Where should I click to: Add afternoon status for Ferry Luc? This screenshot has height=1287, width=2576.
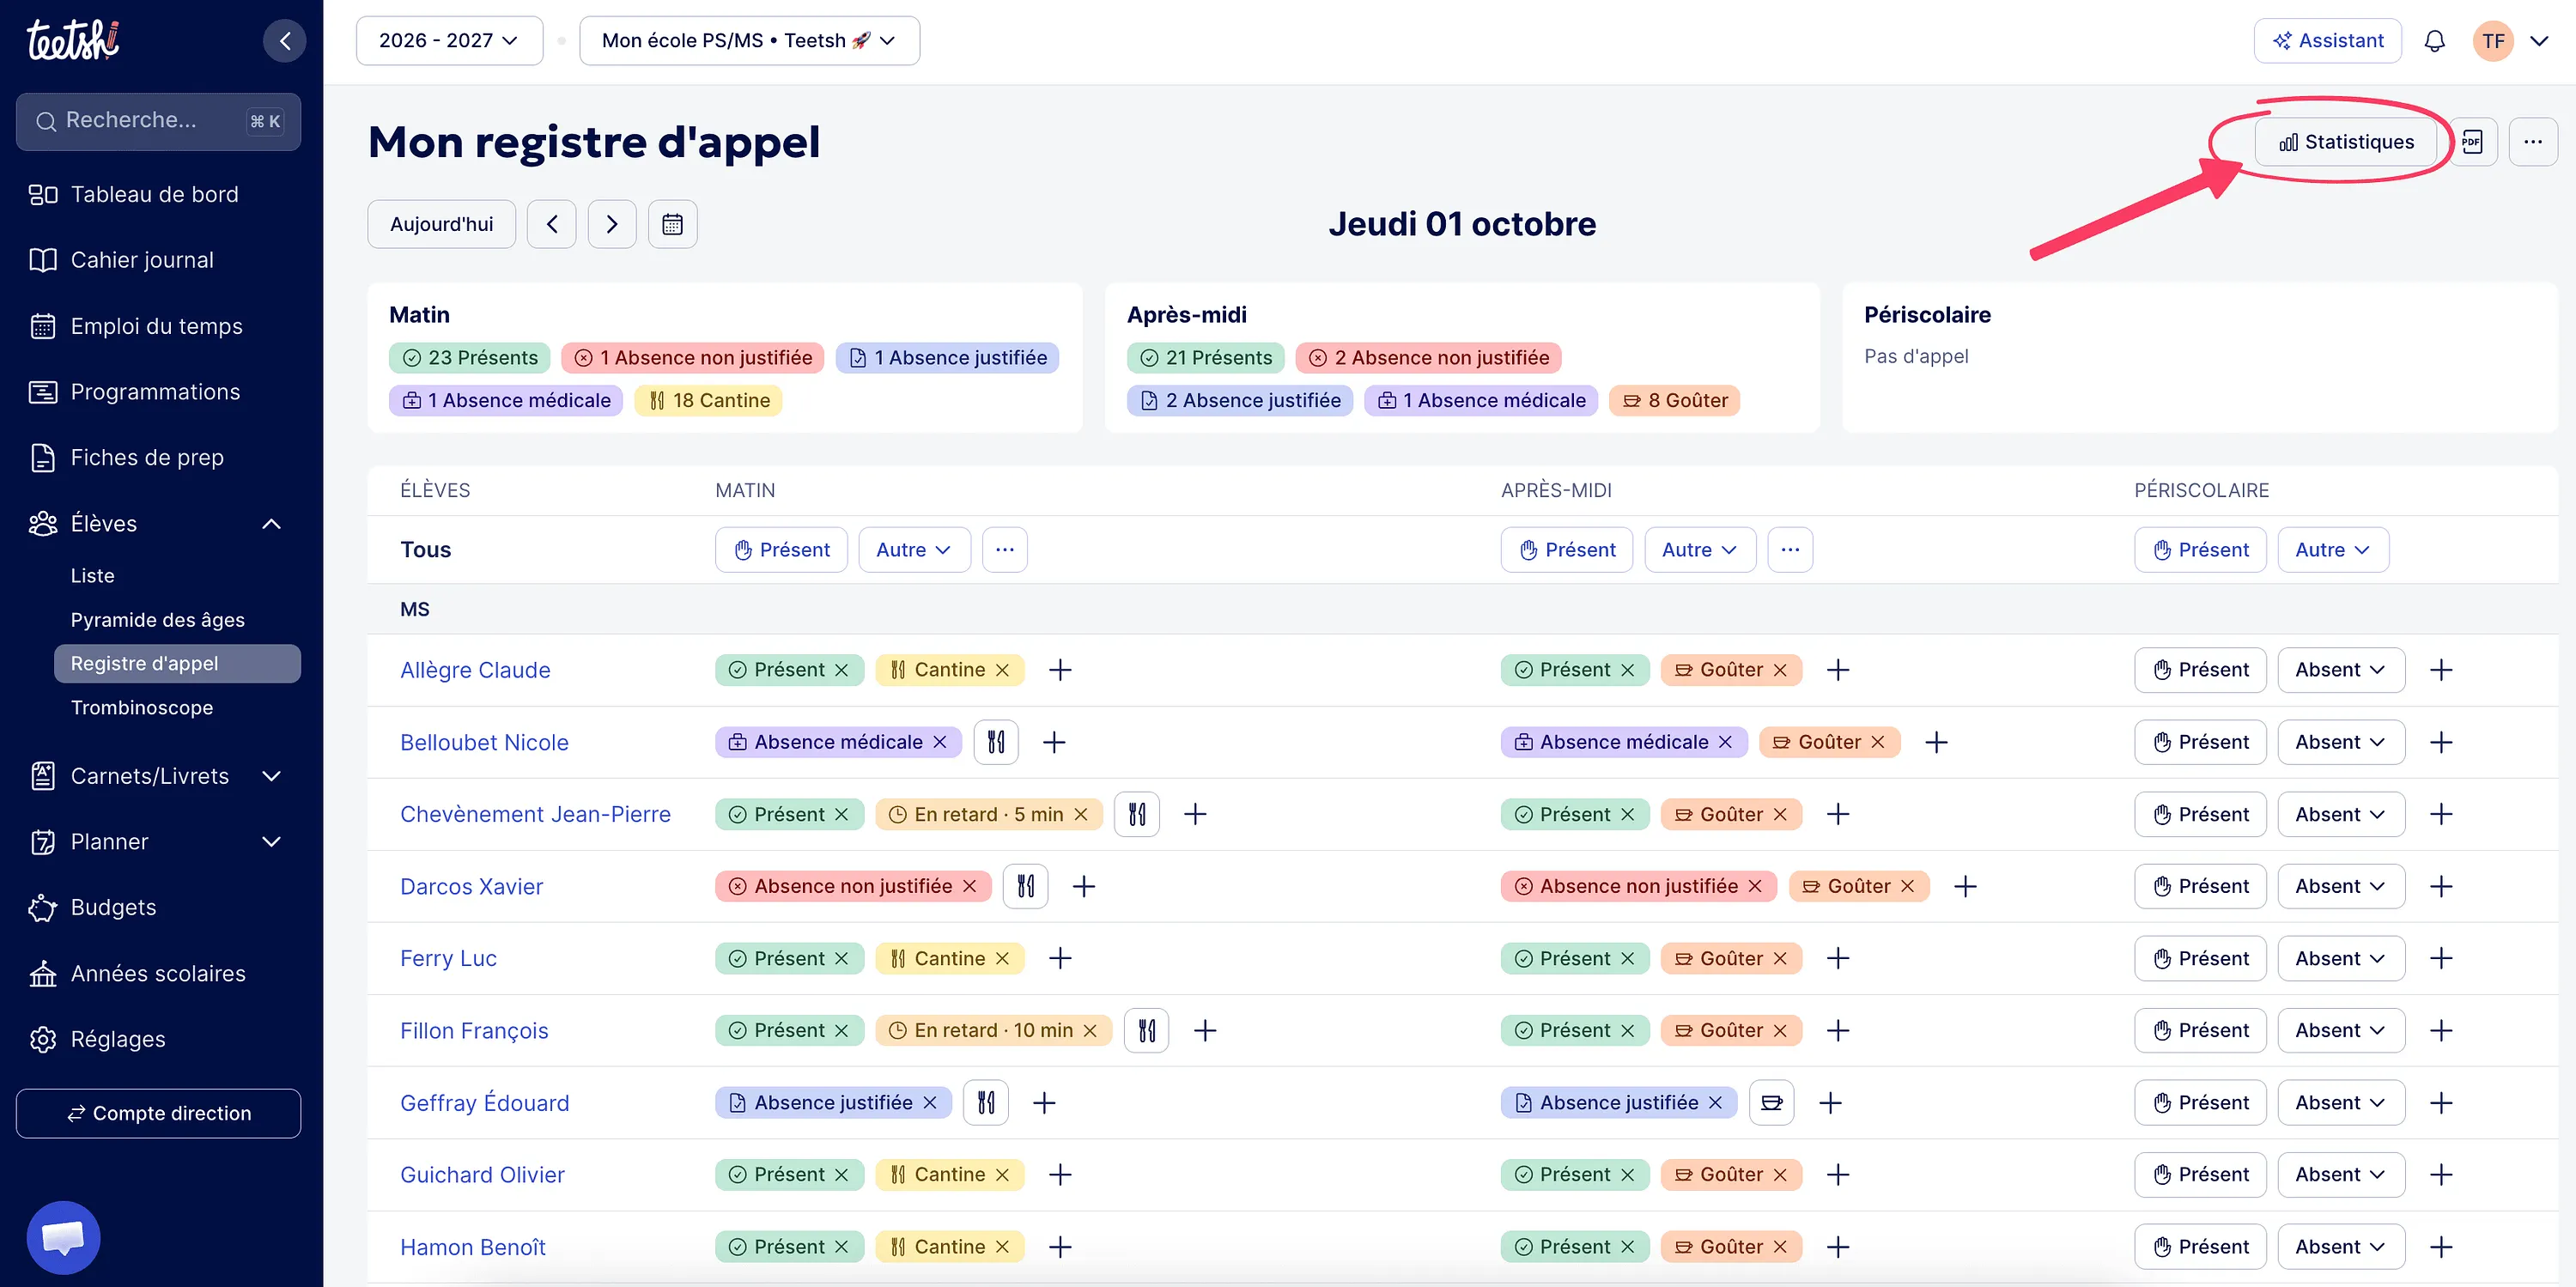tap(1838, 958)
